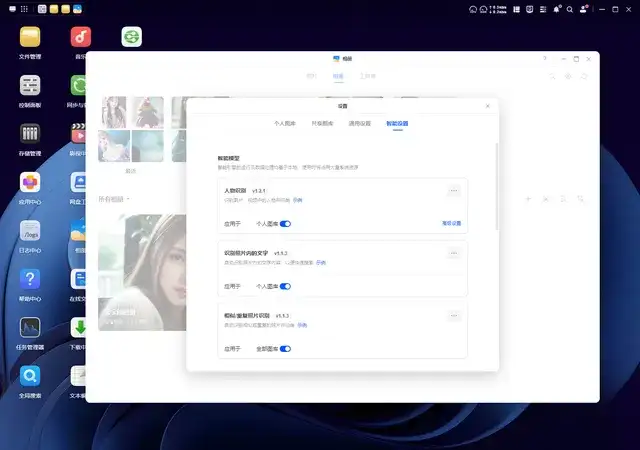
Task: Open 高级设置 link in 人物识别 card
Action: [451, 223]
